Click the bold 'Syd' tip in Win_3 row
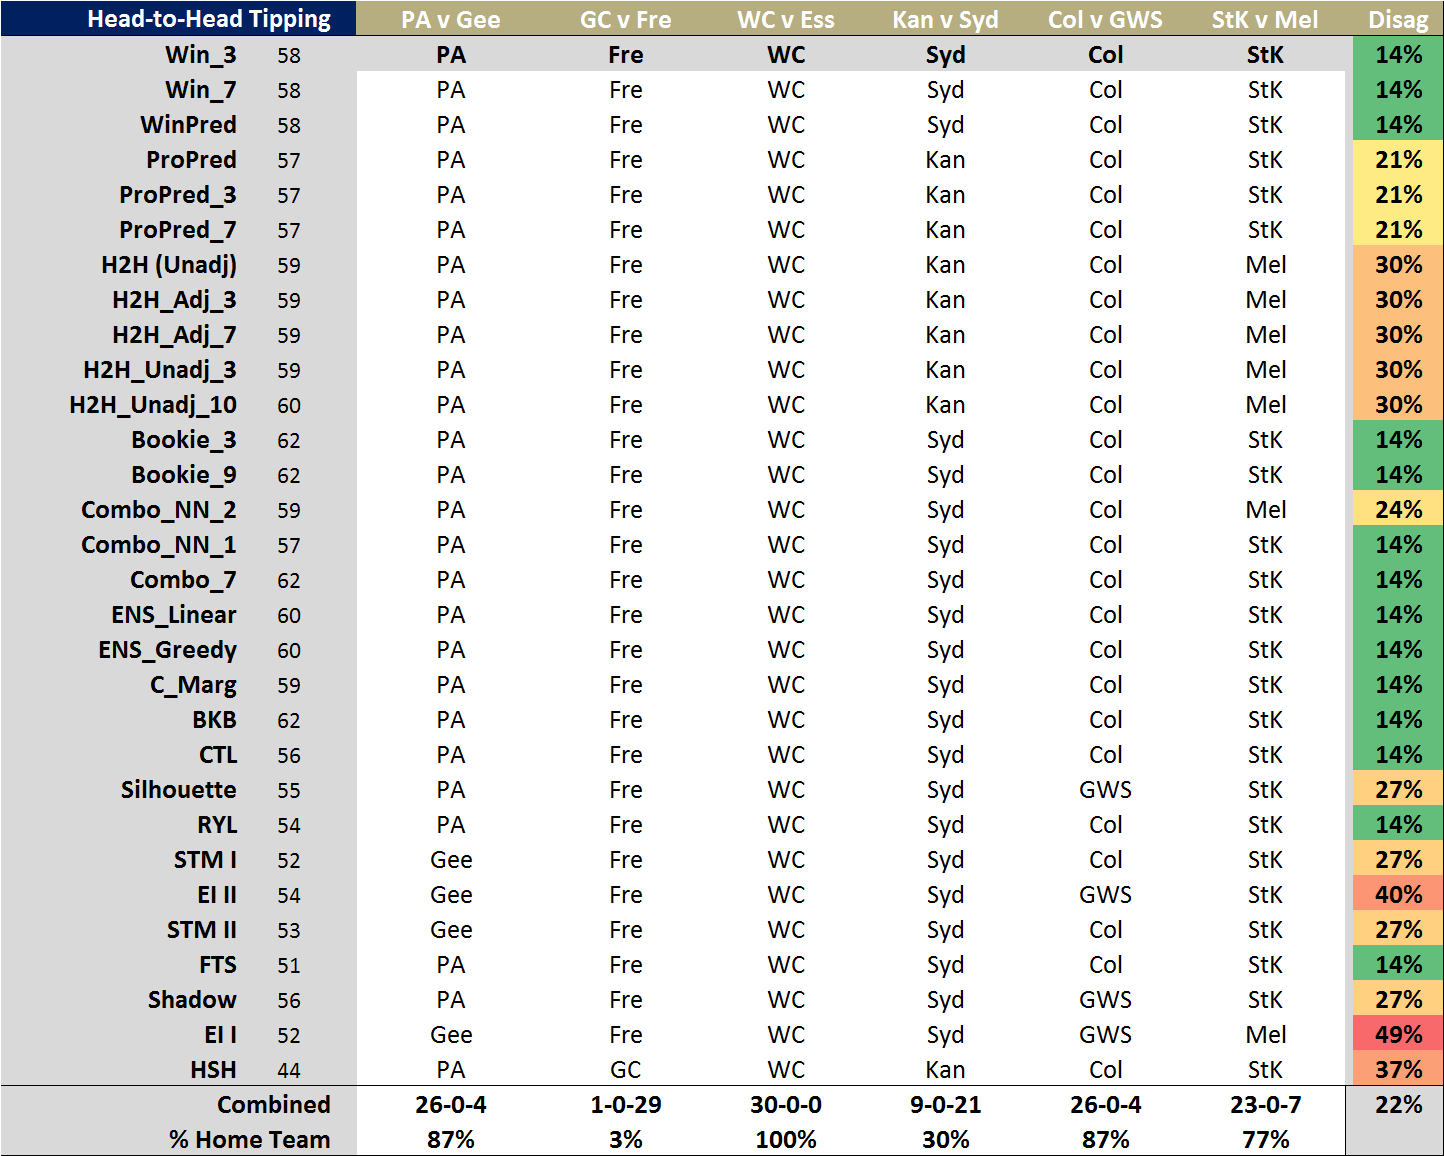Viewport: 1444px width, 1156px height. [x=946, y=55]
